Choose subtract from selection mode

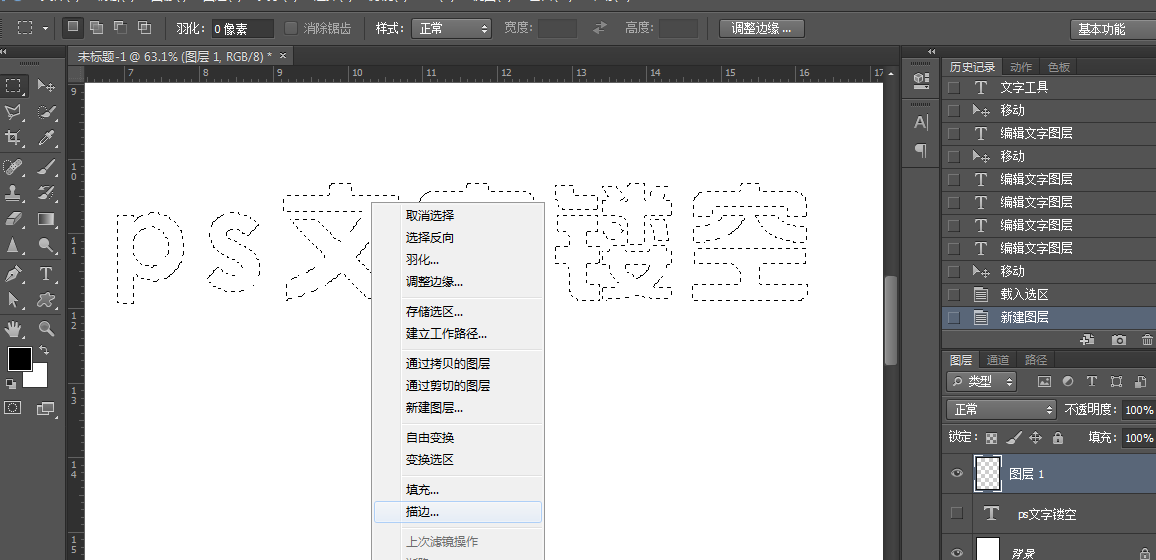[x=120, y=28]
